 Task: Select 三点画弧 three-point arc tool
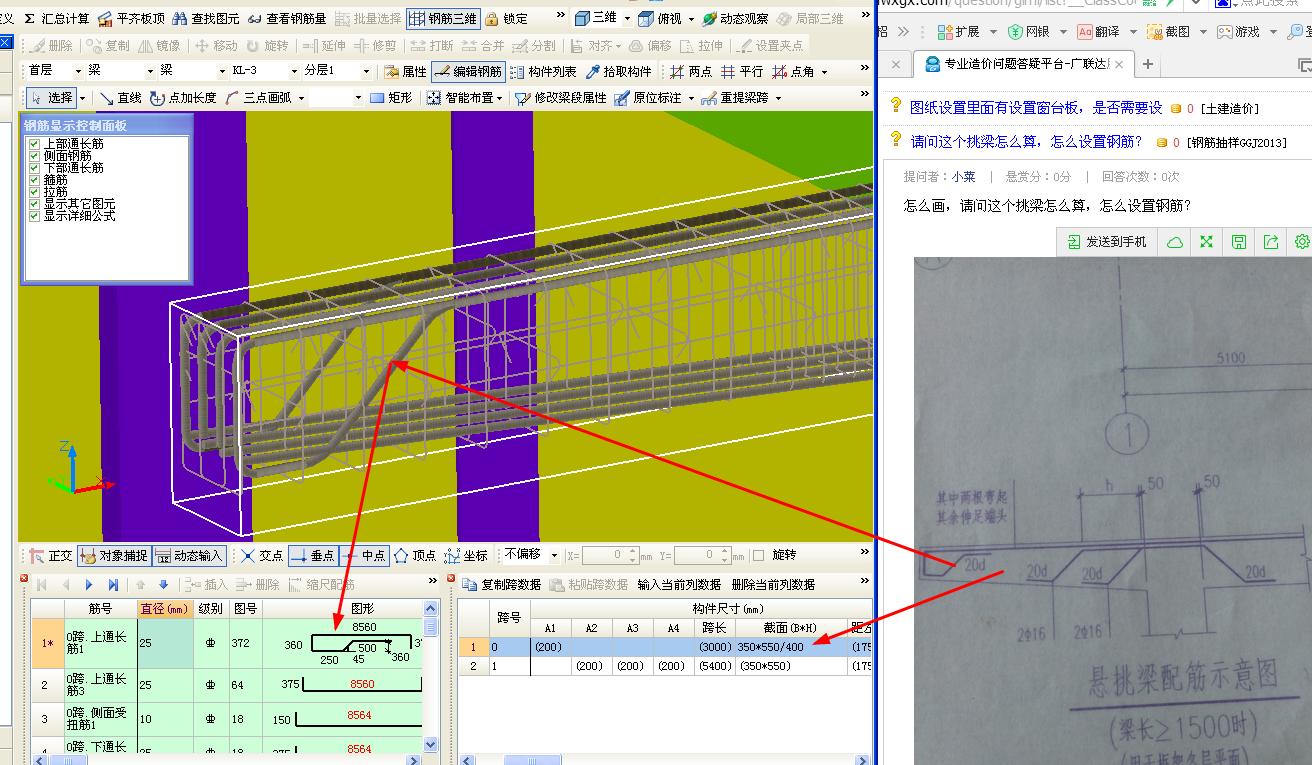258,98
